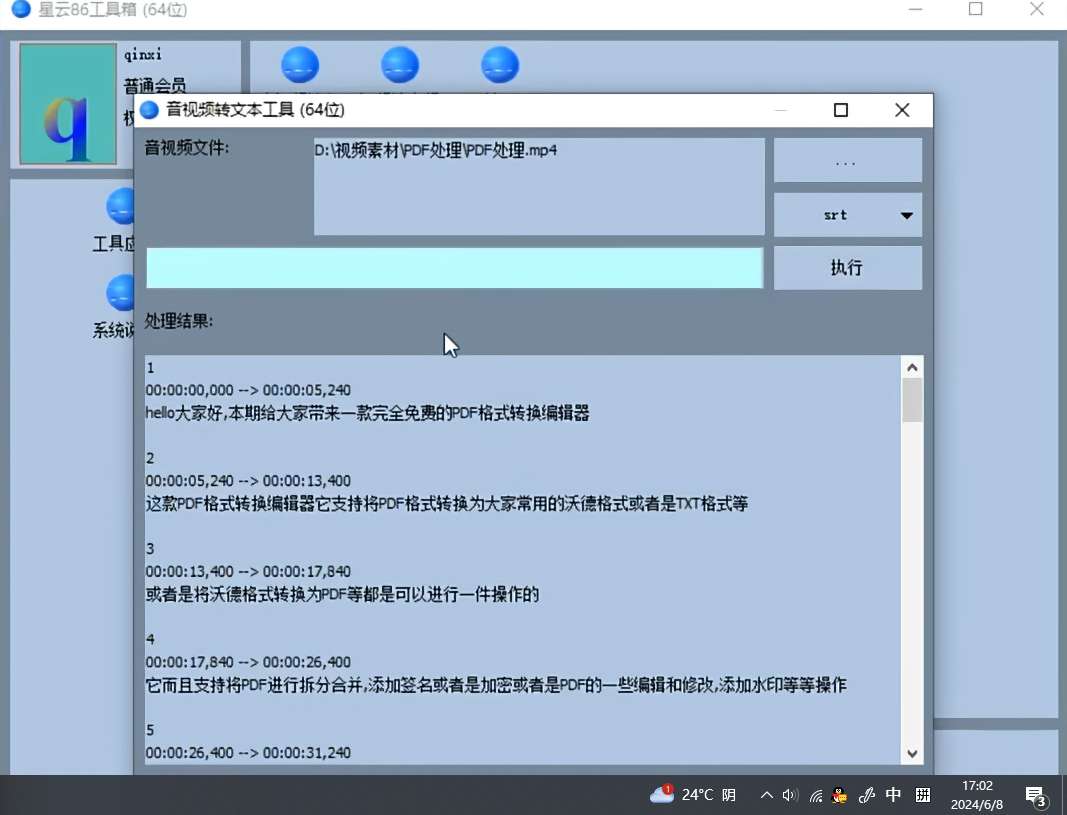Toggle the 中 Chinese input mode indicator
This screenshot has height=815, width=1067.
tap(893, 795)
